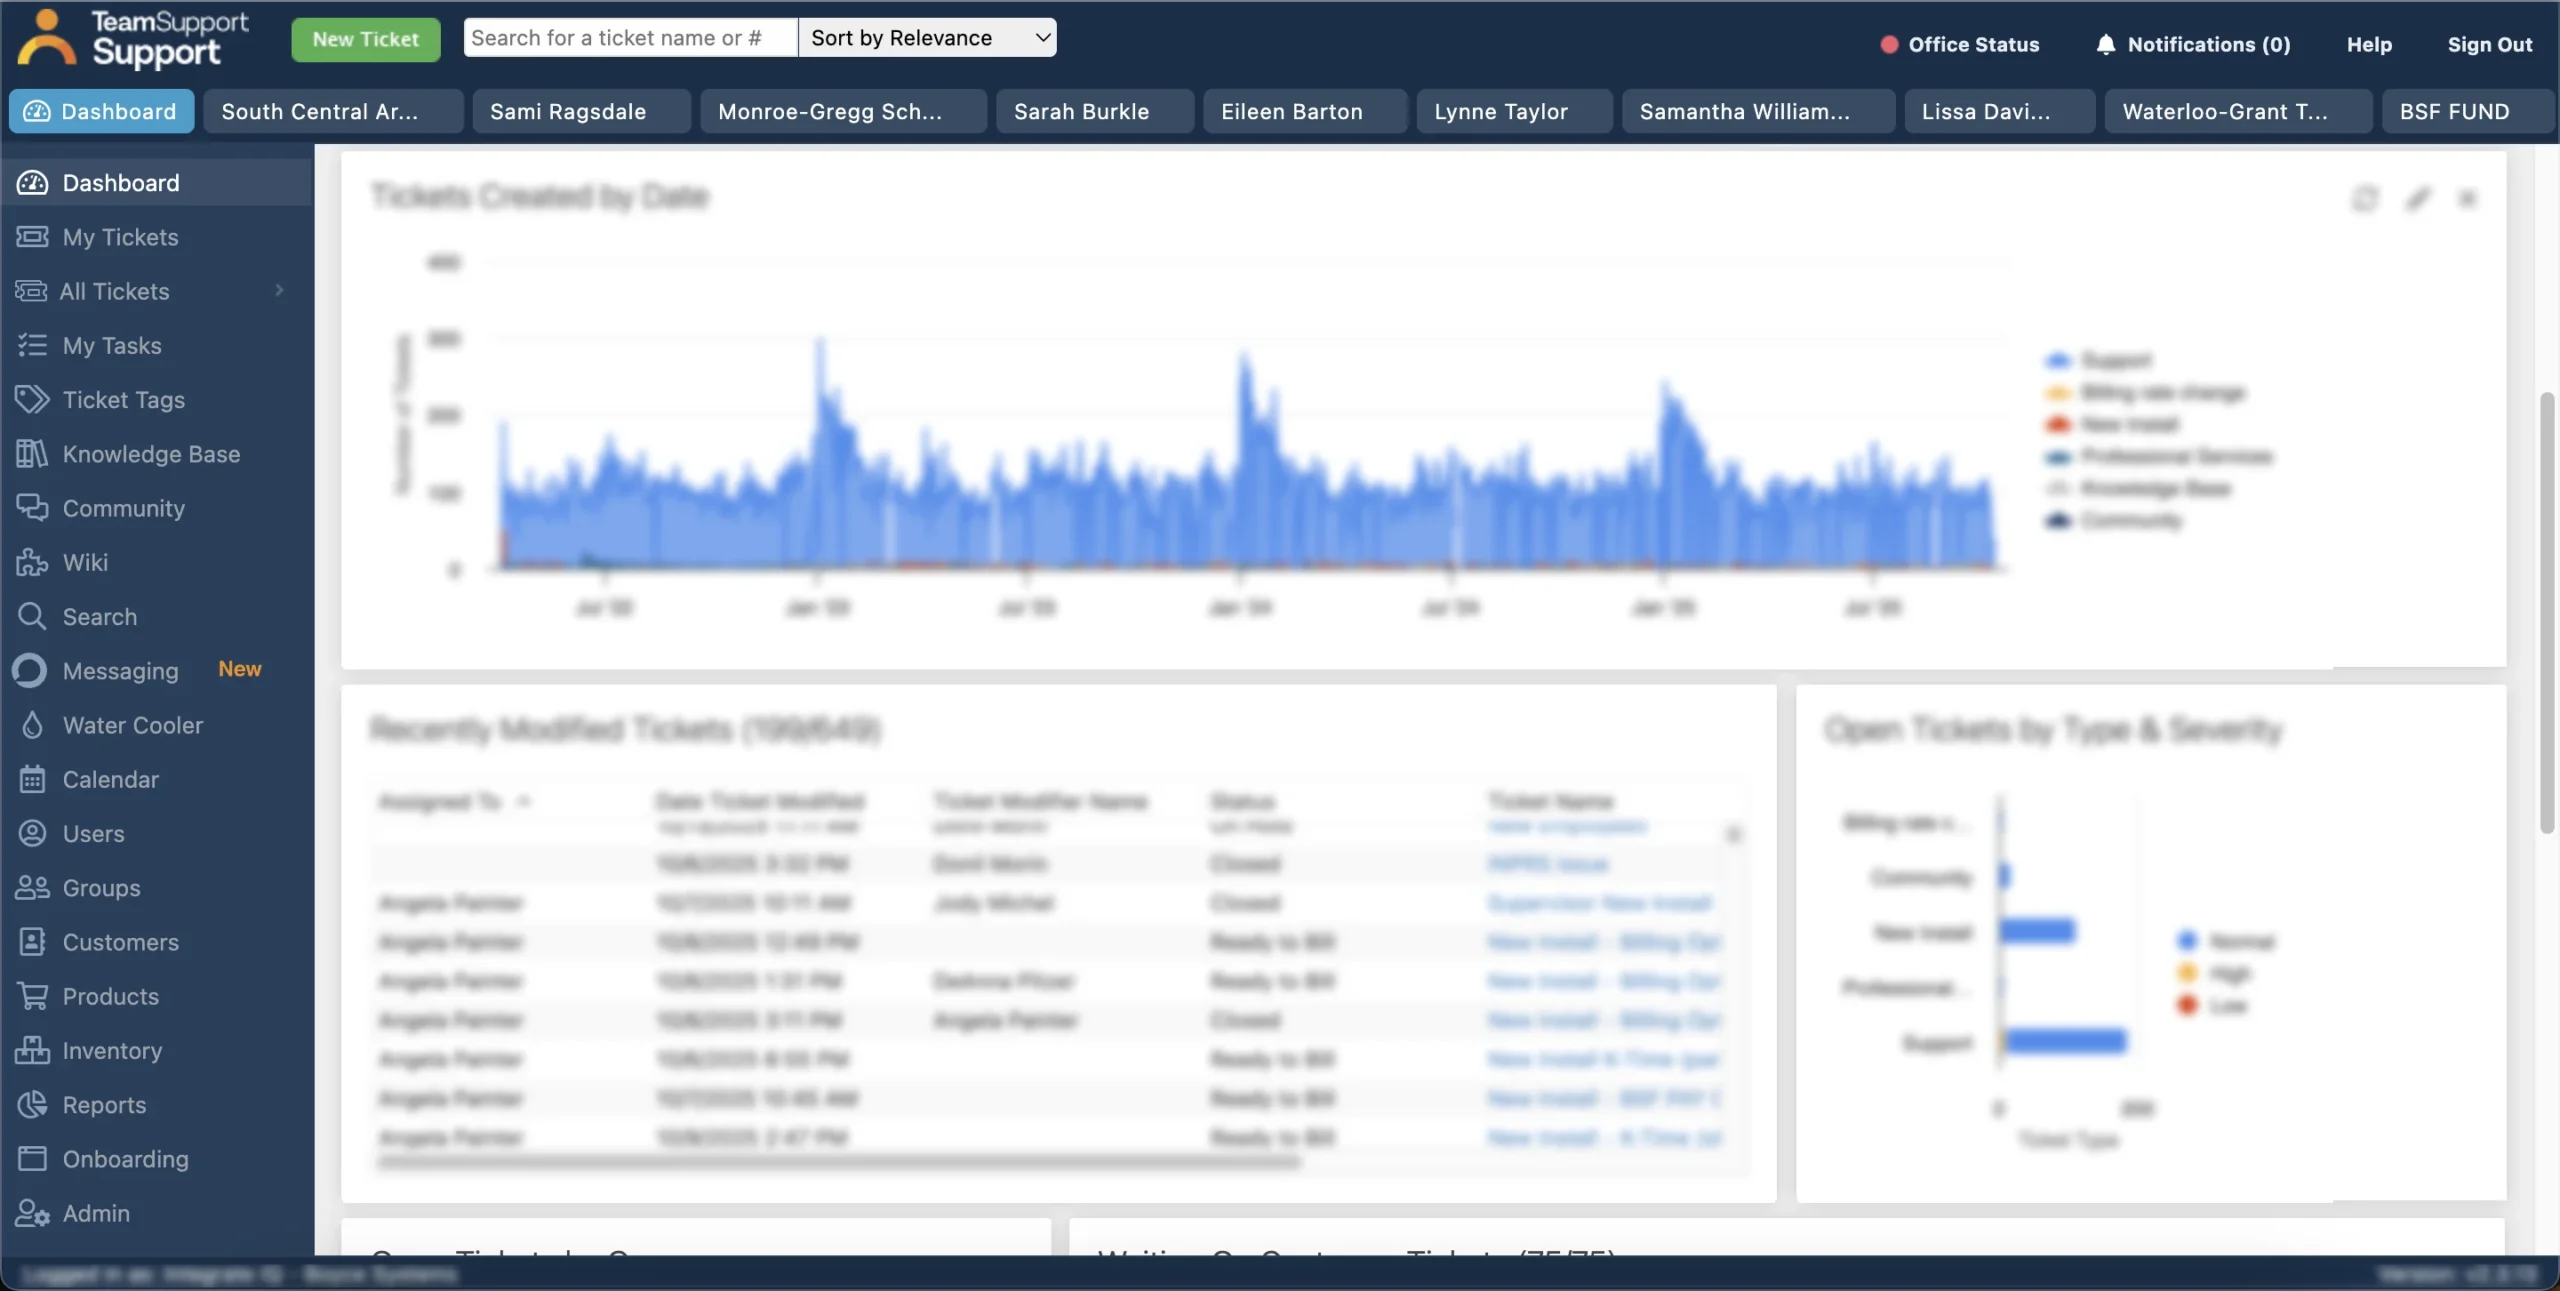Expand the All Tickets sidebar item

coord(279,291)
